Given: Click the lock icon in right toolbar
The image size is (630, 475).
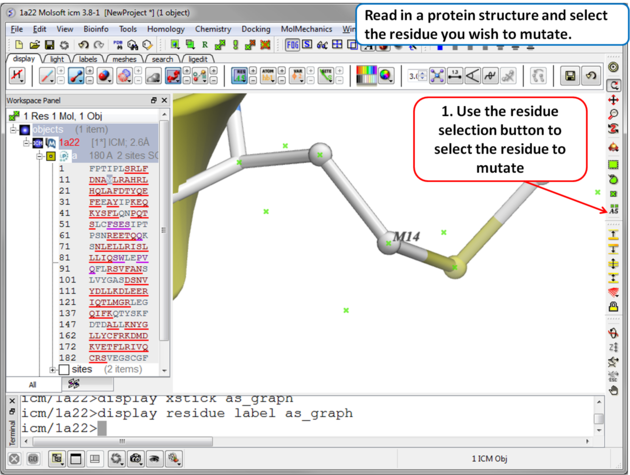Looking at the screenshot, I should 614,307.
